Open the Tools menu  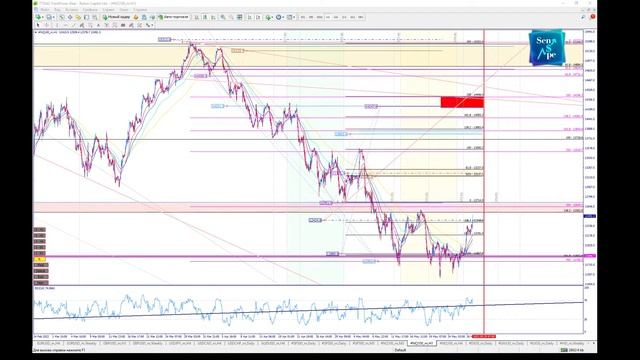108,9
